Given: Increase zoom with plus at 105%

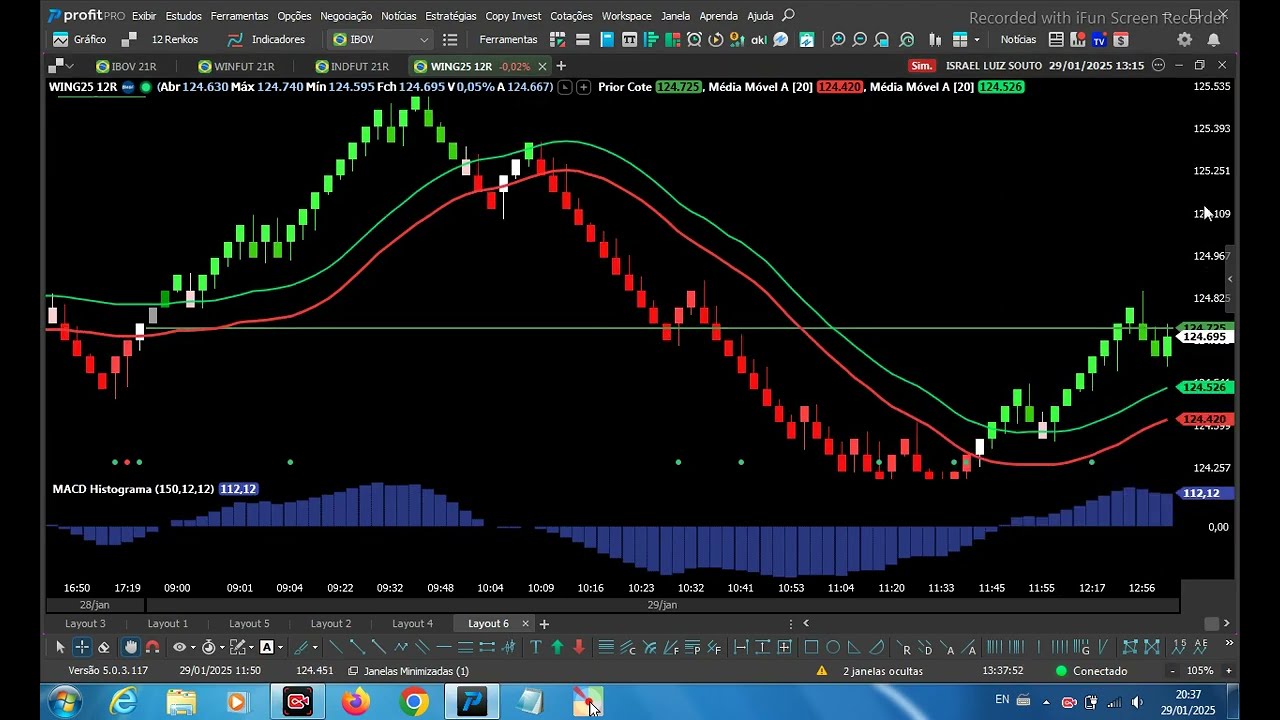Looking at the screenshot, I should click(1228, 671).
